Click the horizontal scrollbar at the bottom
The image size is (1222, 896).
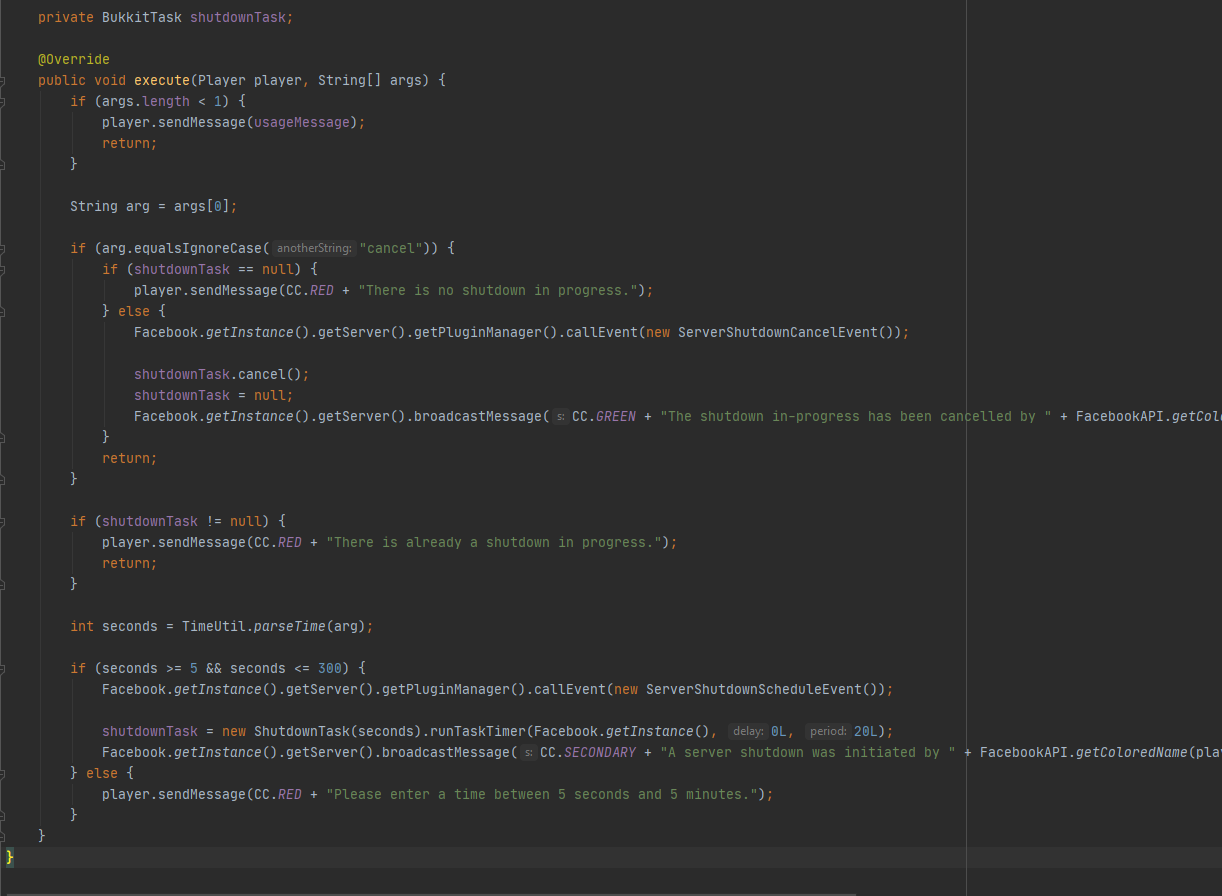[x=400, y=893]
